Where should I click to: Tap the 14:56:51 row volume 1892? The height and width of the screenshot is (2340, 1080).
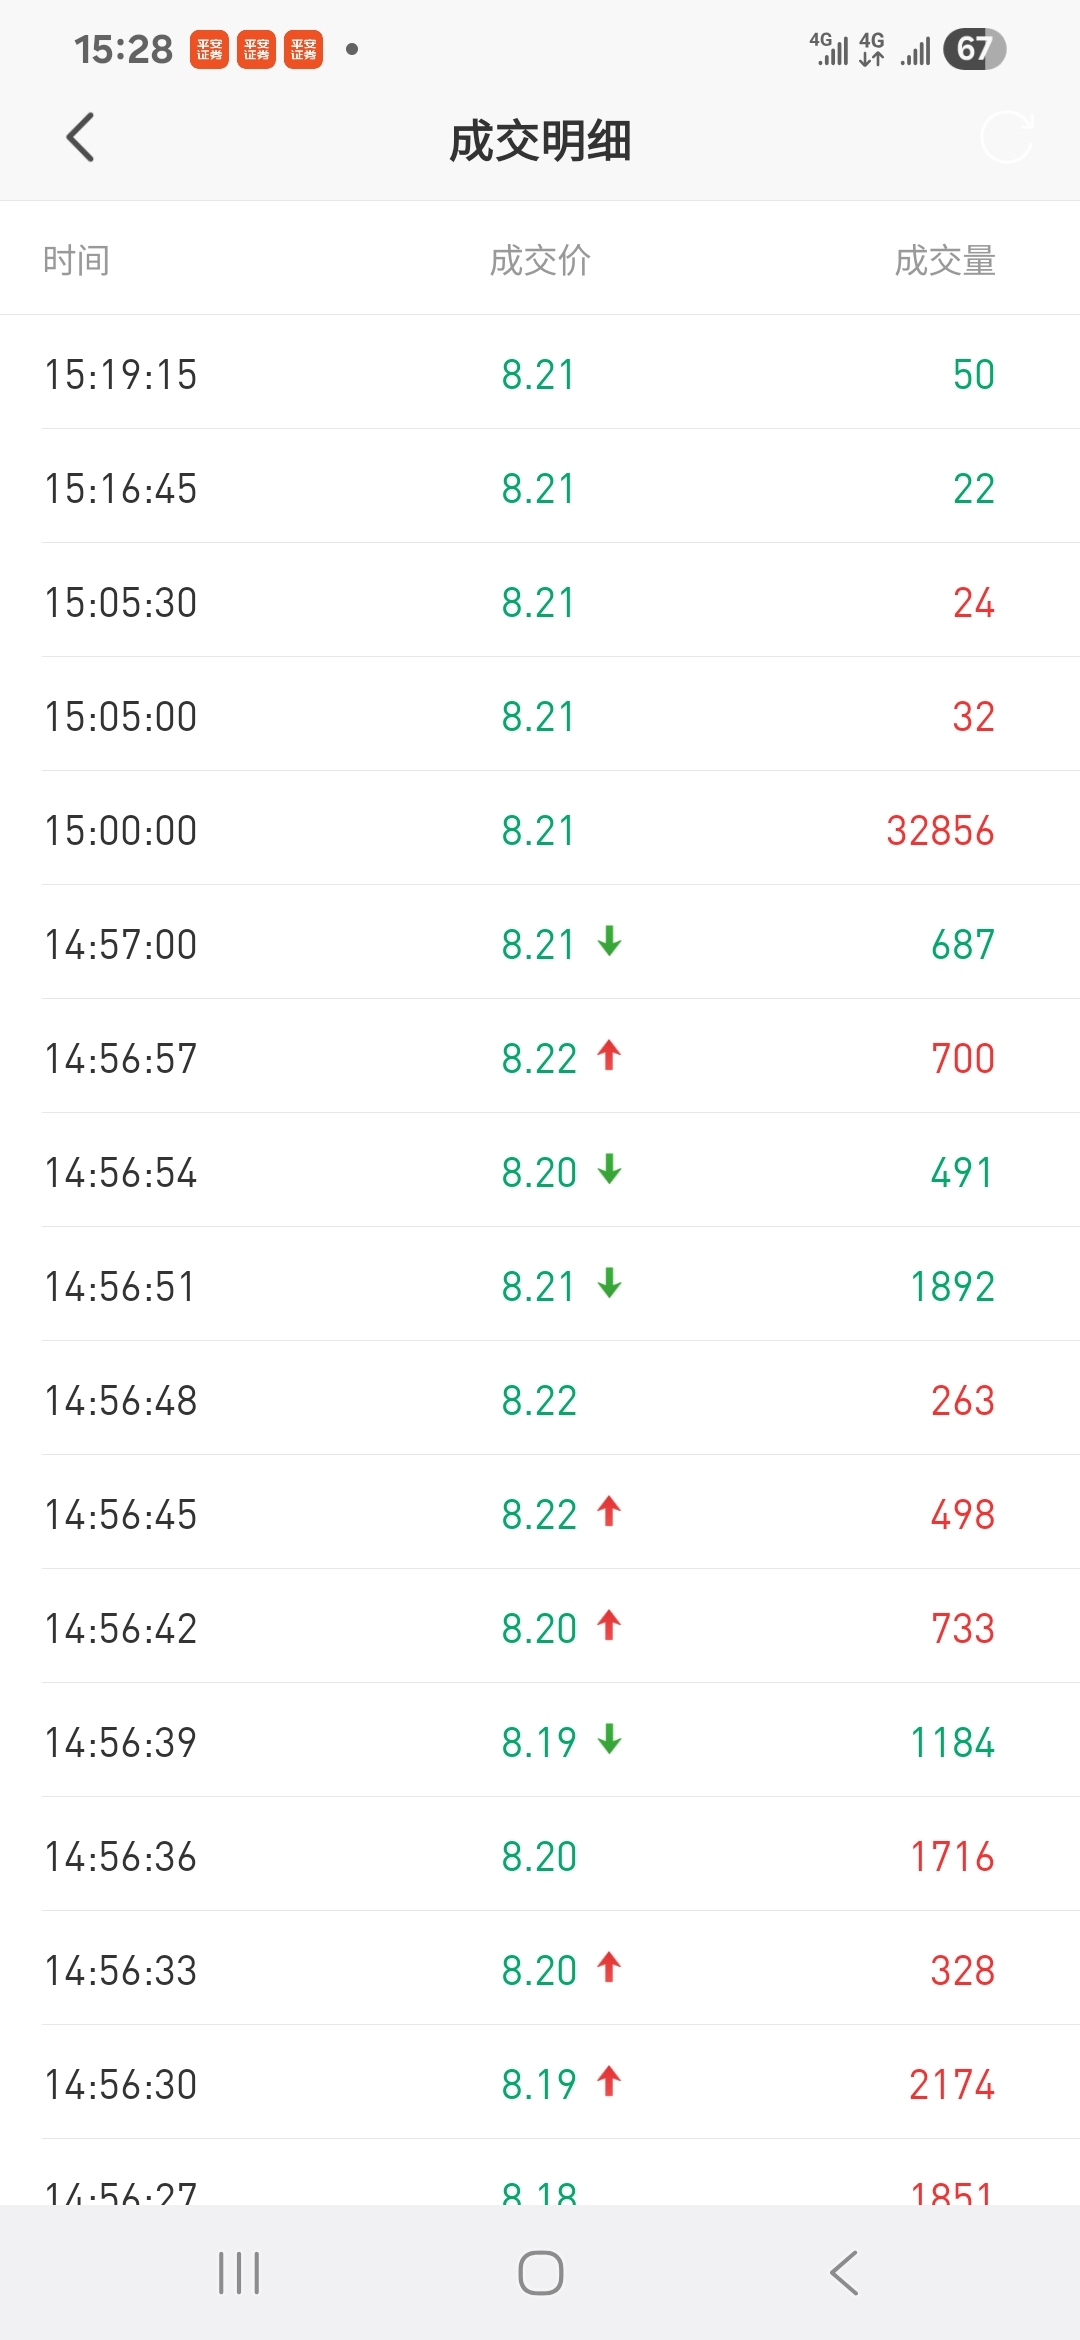[952, 1287]
